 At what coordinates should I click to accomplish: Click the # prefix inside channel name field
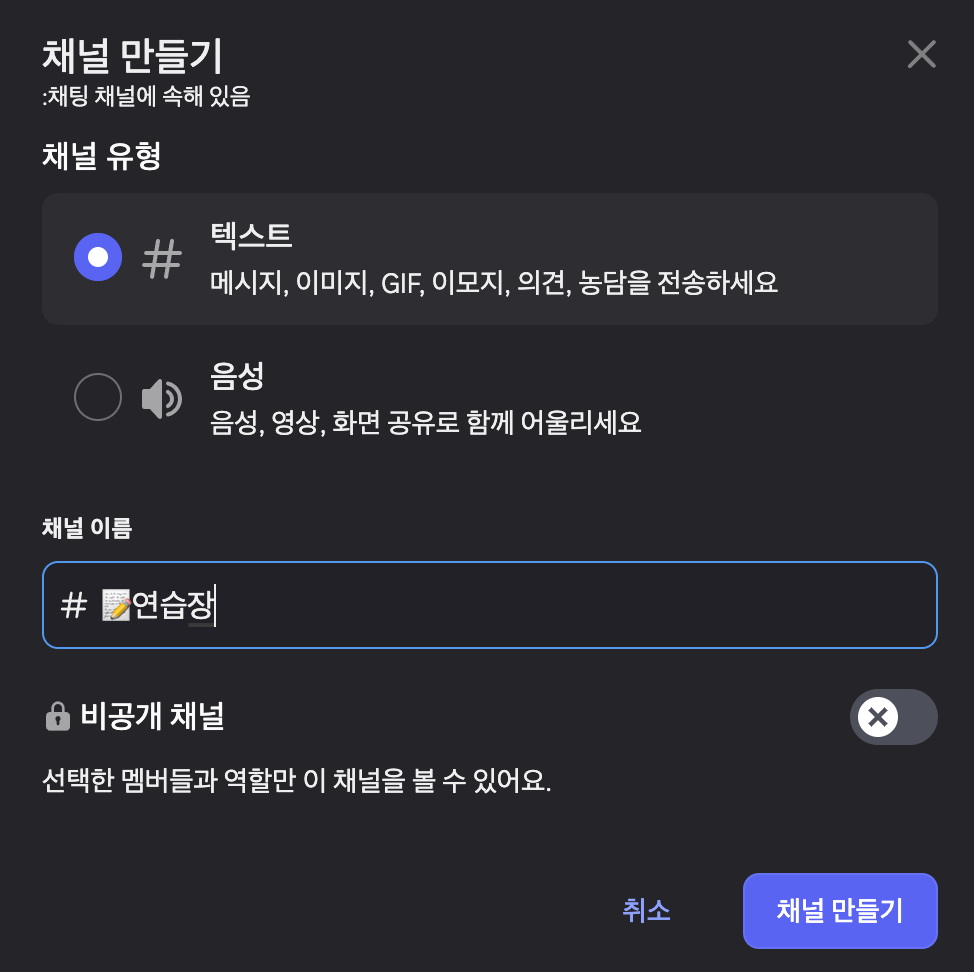[x=75, y=604]
